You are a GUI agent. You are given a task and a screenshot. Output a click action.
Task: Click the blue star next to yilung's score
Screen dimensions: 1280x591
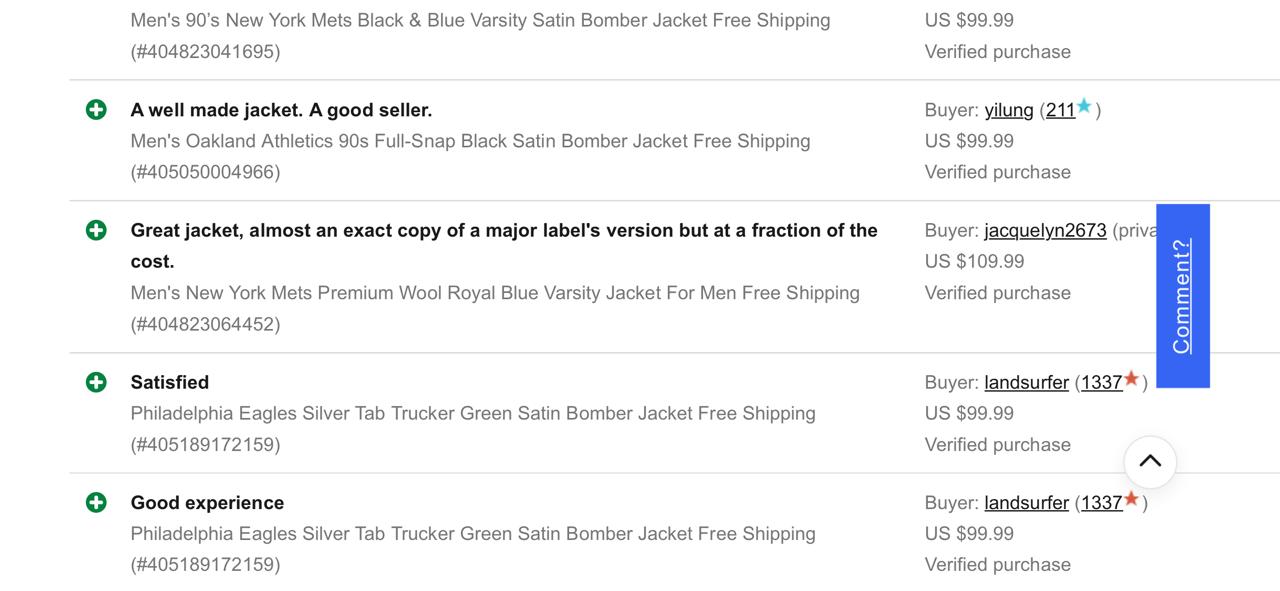point(1084,106)
